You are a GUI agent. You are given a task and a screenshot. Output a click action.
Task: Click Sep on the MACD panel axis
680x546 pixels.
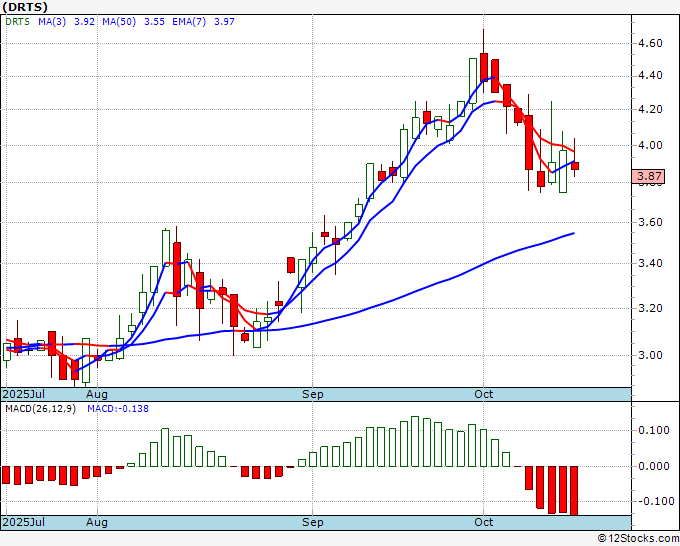pyautogui.click(x=313, y=522)
